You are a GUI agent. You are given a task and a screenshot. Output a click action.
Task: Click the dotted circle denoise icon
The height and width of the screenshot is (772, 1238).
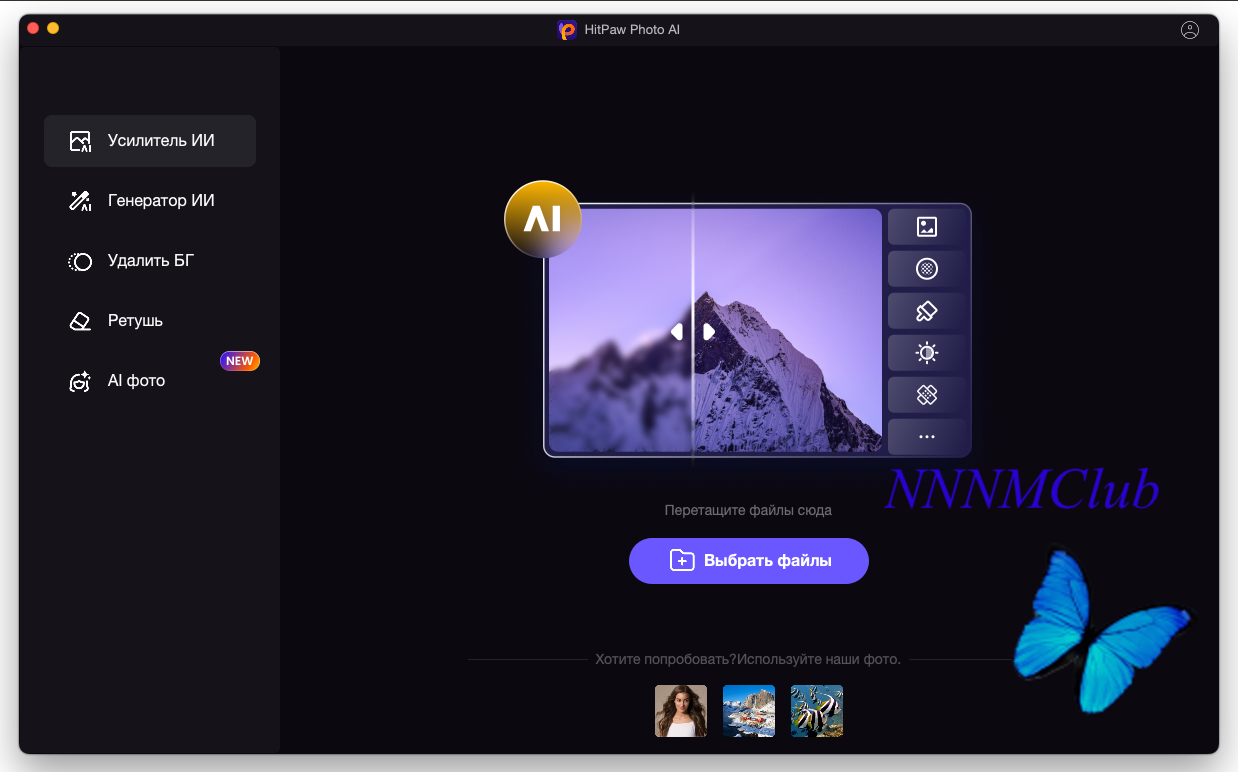click(x=927, y=269)
